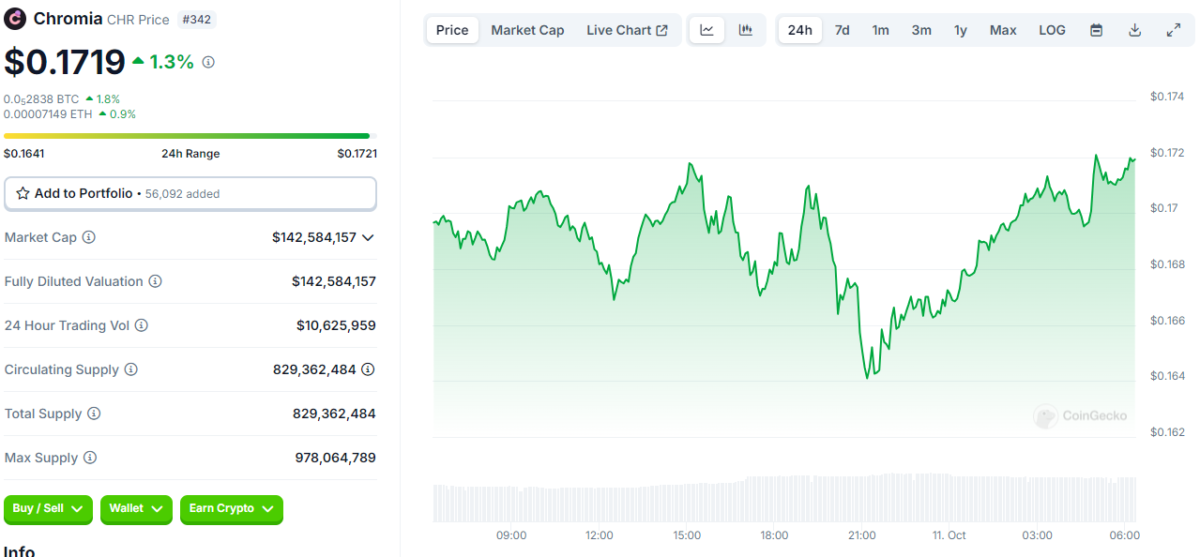This screenshot has height=557, width=1200.
Task: Click the star icon in Add to Portfolio
Action: (x=23, y=193)
